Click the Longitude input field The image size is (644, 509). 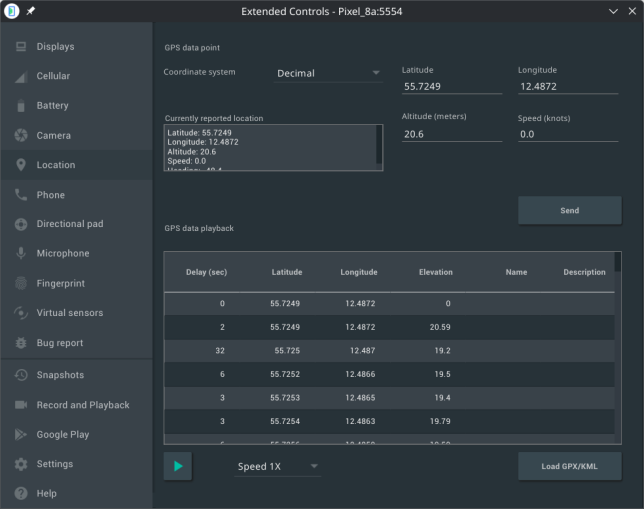click(x=568, y=86)
